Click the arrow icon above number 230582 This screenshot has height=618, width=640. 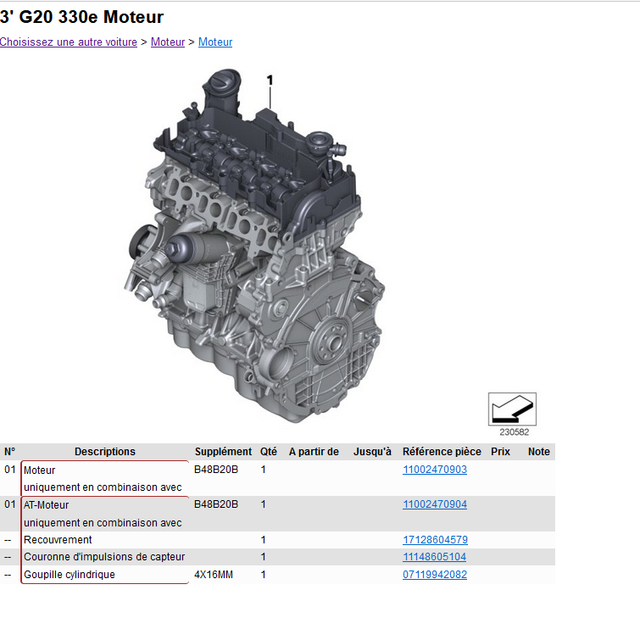512,409
